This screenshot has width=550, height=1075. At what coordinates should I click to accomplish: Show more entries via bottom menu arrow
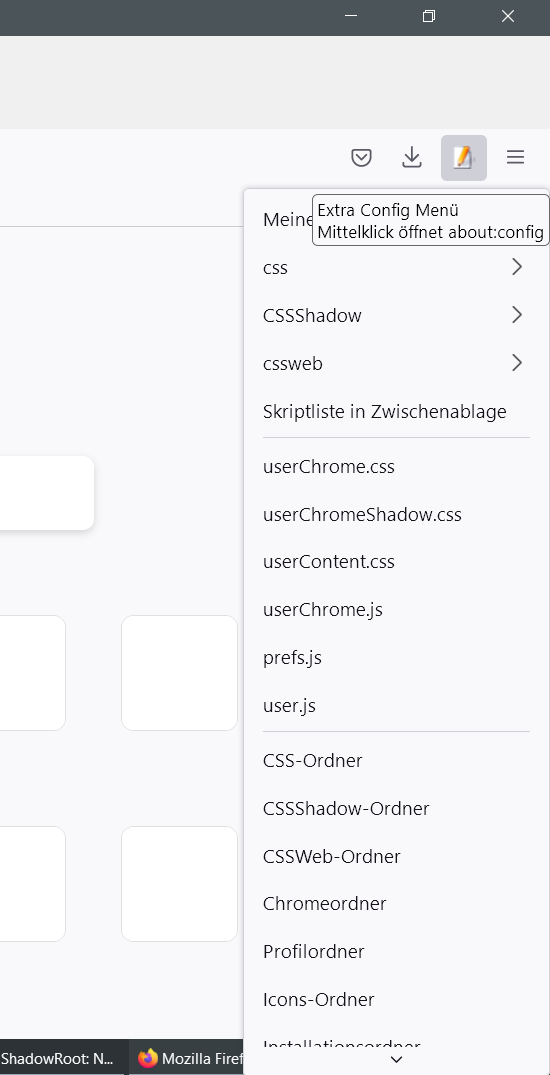click(x=396, y=1060)
